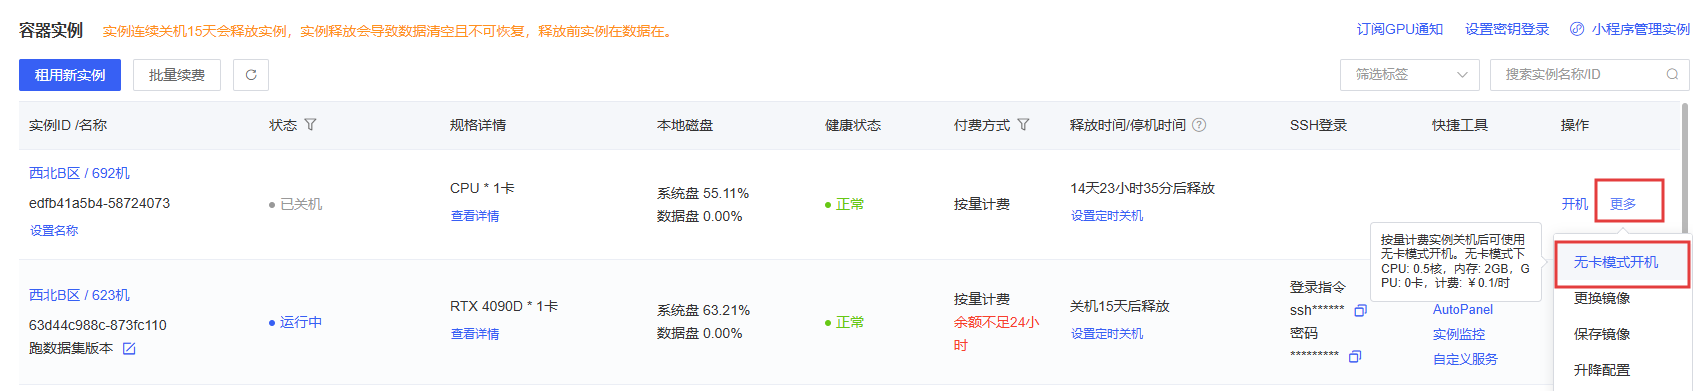Choose 保存镜像 from the menu

(x=1602, y=334)
